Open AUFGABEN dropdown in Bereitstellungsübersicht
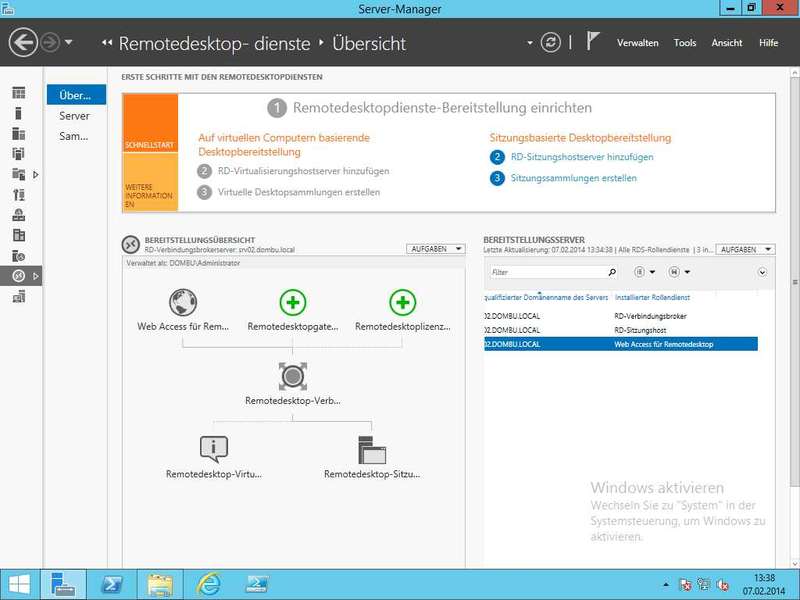 [436, 249]
